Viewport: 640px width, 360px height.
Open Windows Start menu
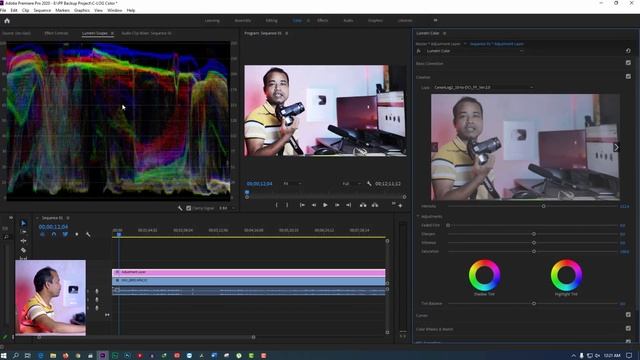[x=4, y=356]
